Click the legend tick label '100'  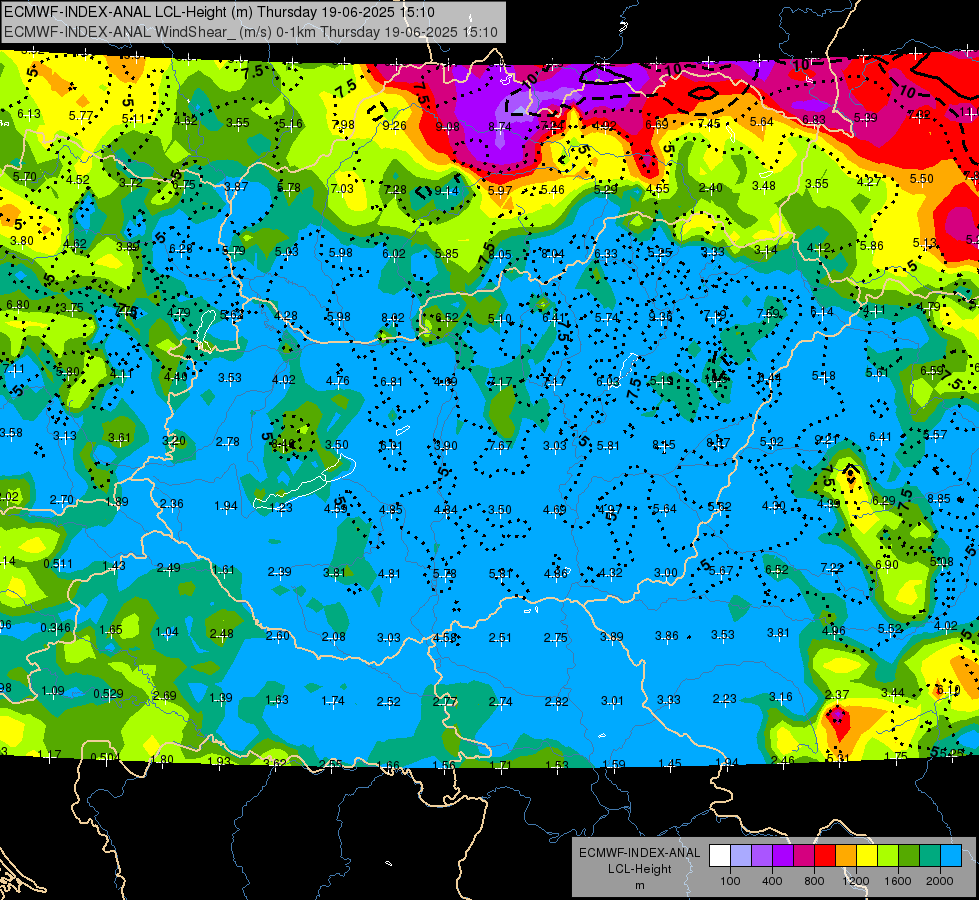730,881
